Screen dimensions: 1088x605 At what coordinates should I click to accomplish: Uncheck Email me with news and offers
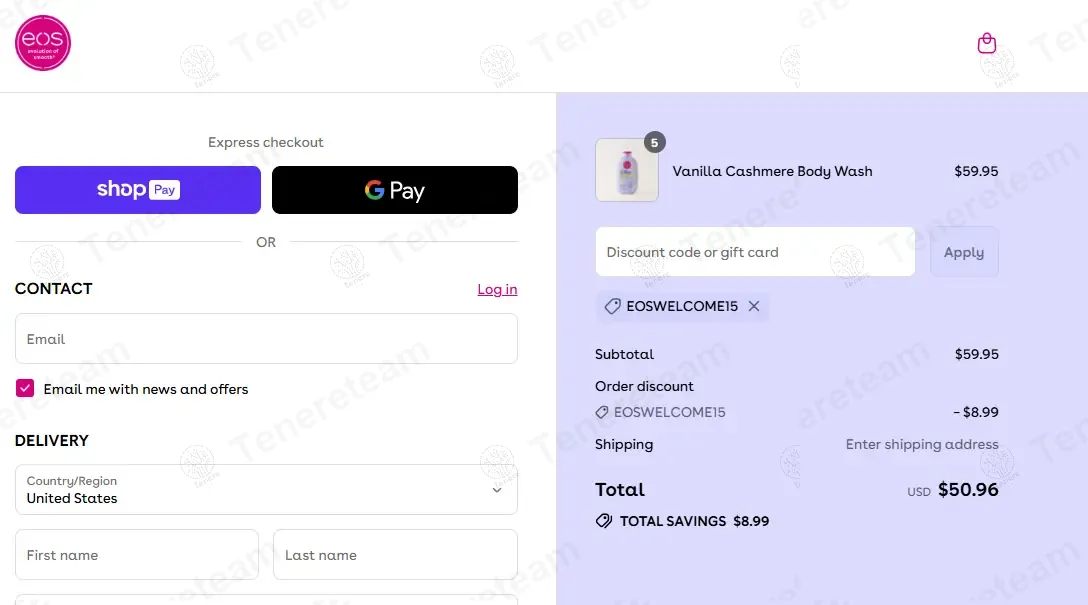[x=25, y=389]
